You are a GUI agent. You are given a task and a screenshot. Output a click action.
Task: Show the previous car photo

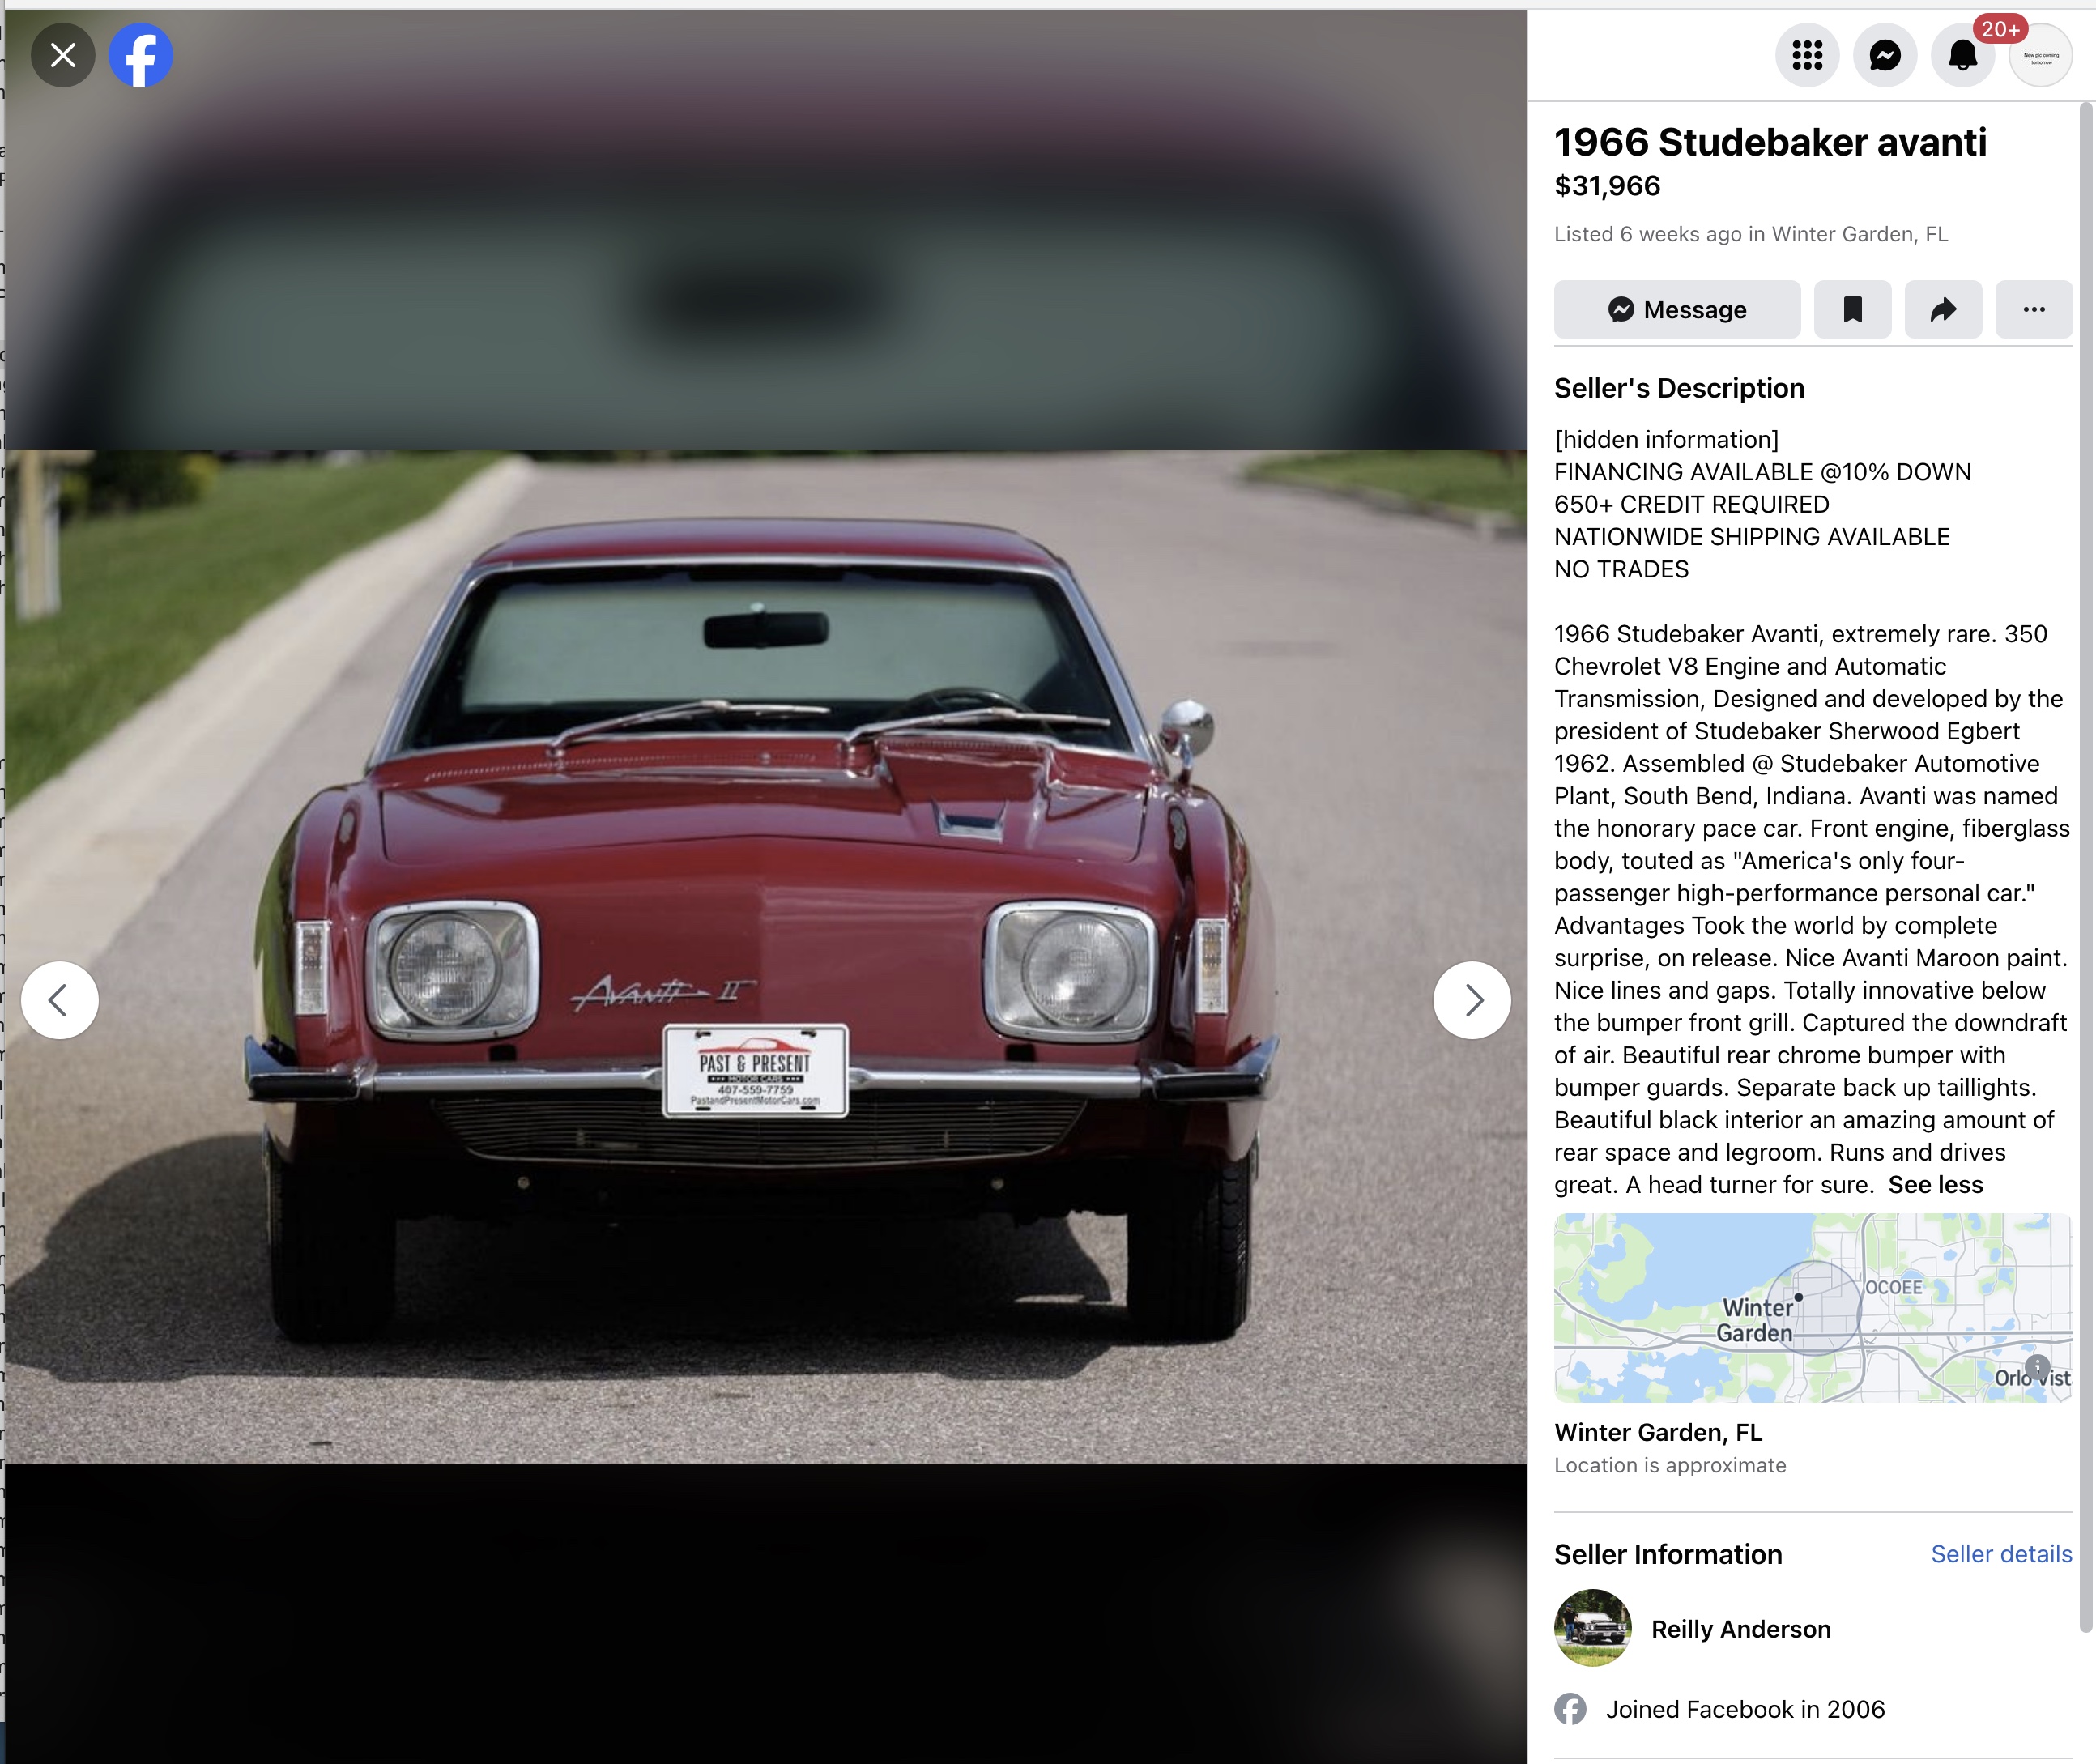pyautogui.click(x=60, y=1000)
